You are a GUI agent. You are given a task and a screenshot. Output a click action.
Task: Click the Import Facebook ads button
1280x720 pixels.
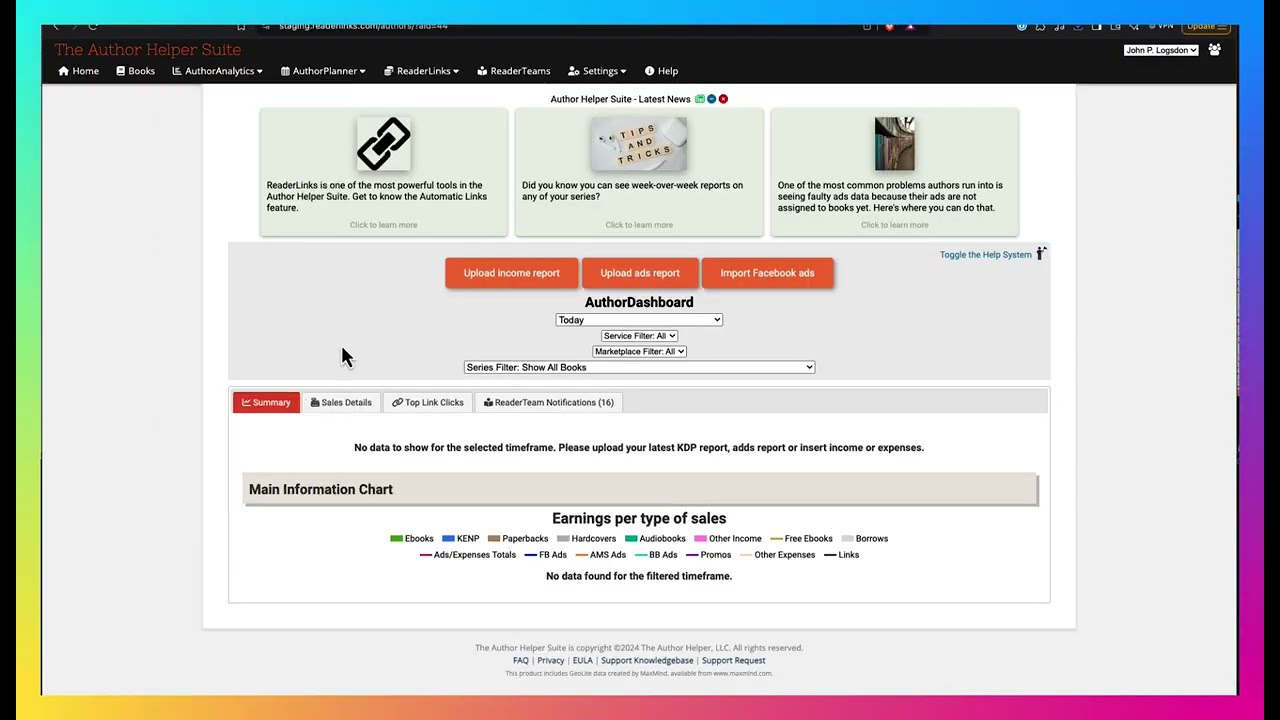767,273
